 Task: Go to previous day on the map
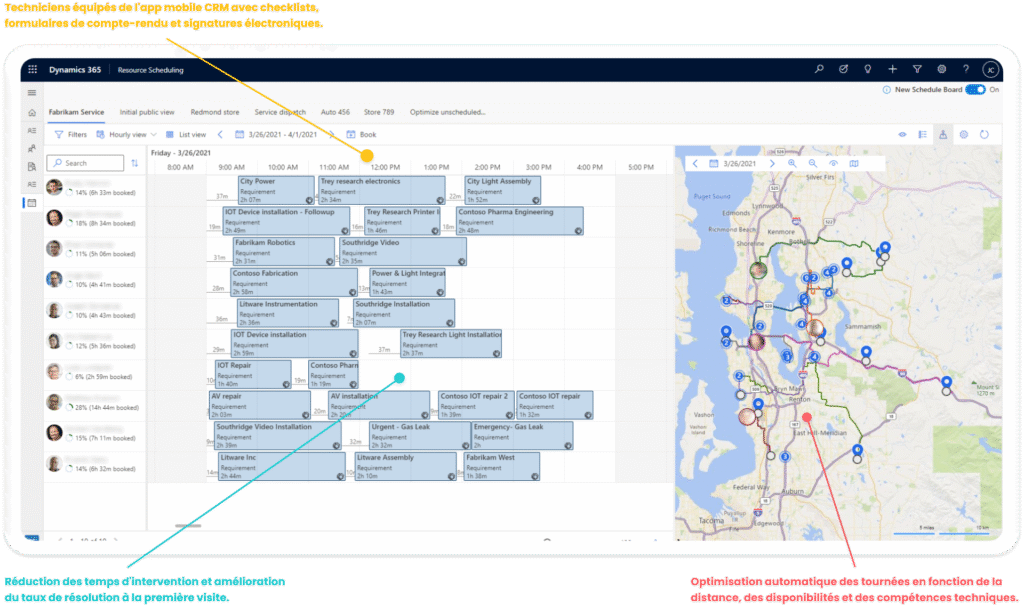click(x=695, y=163)
